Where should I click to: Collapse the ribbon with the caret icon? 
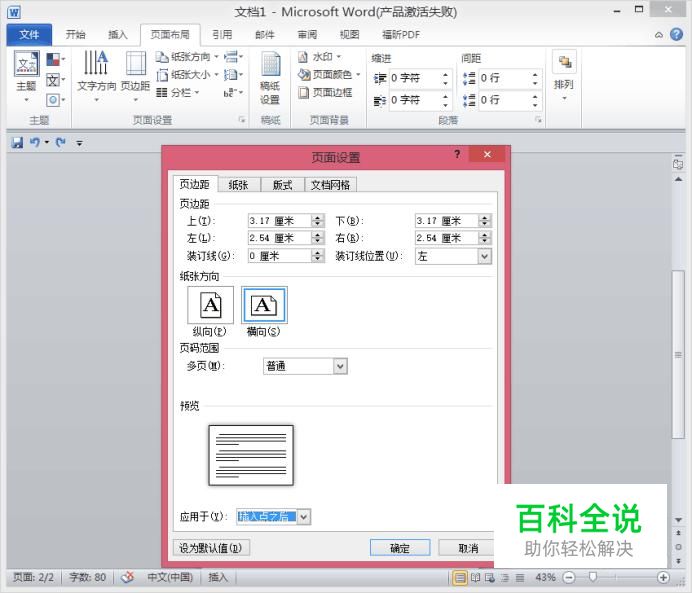point(659,35)
